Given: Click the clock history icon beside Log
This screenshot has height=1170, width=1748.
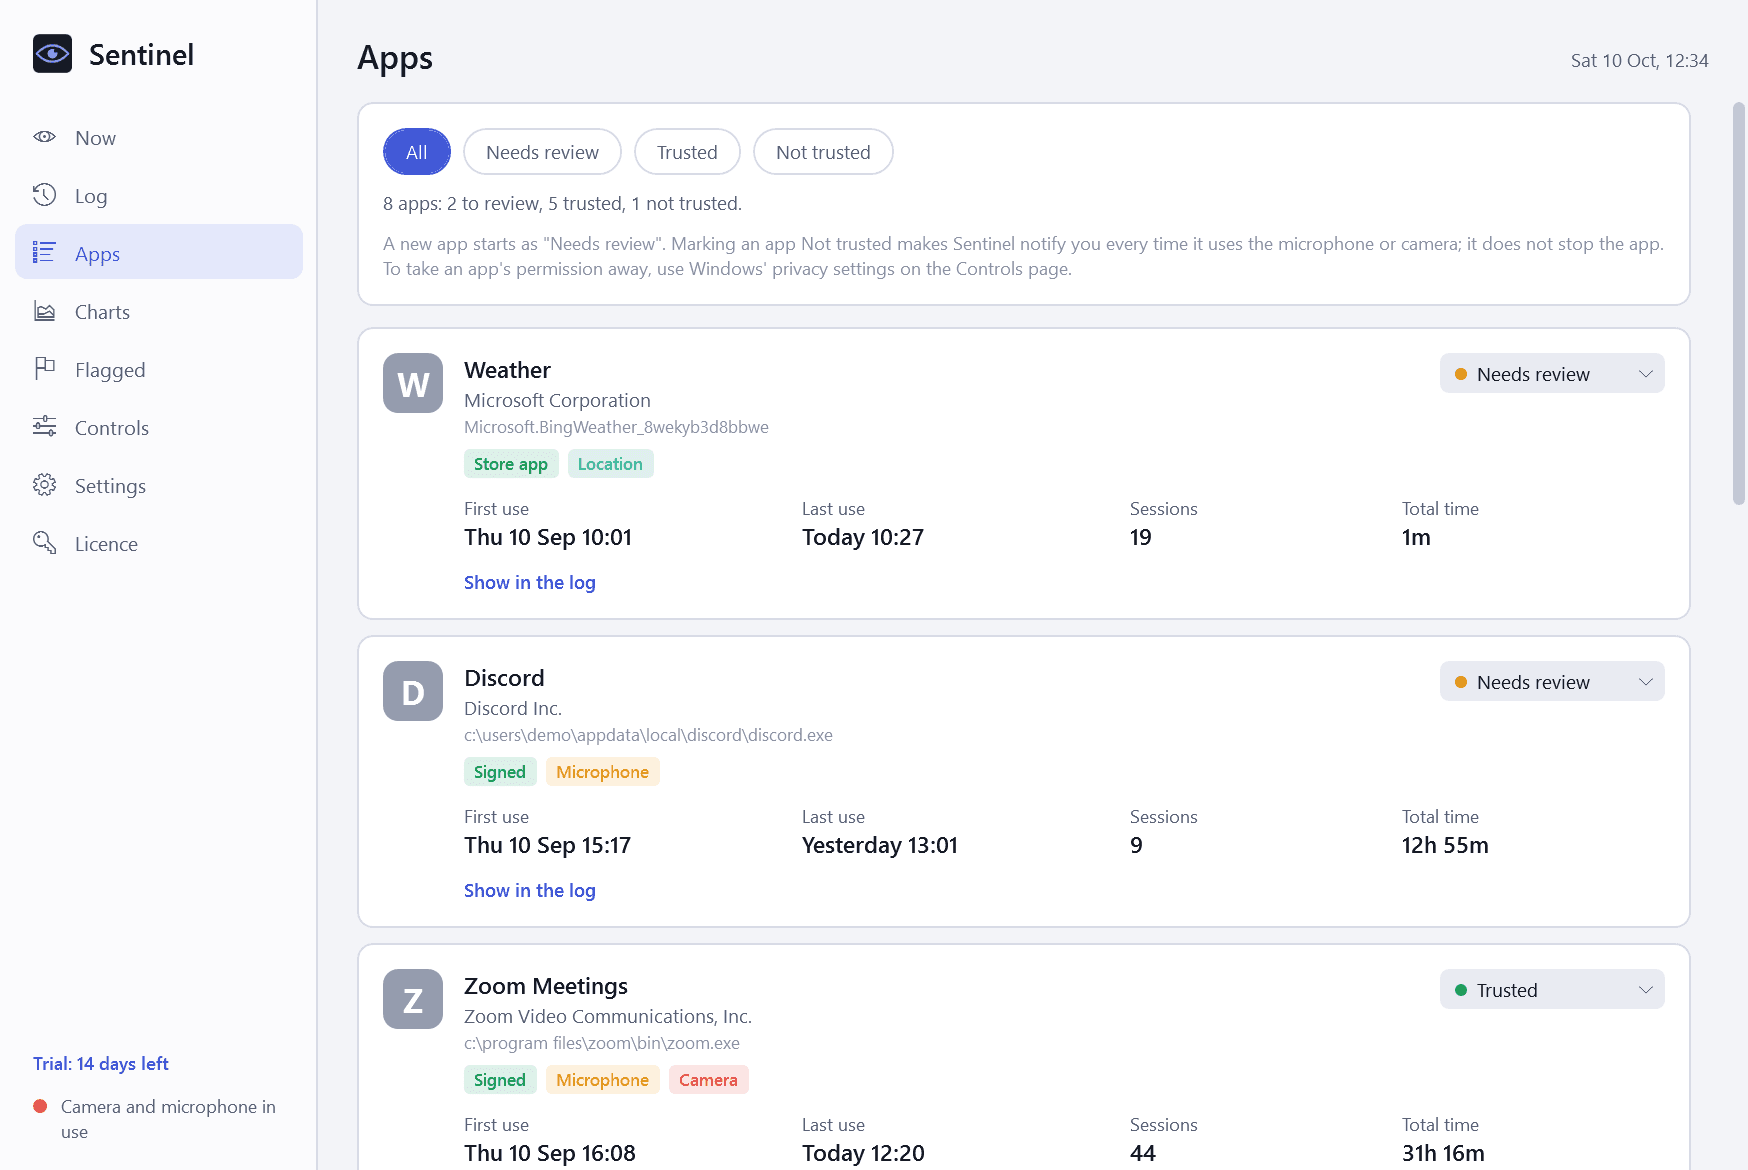Looking at the screenshot, I should [x=44, y=195].
